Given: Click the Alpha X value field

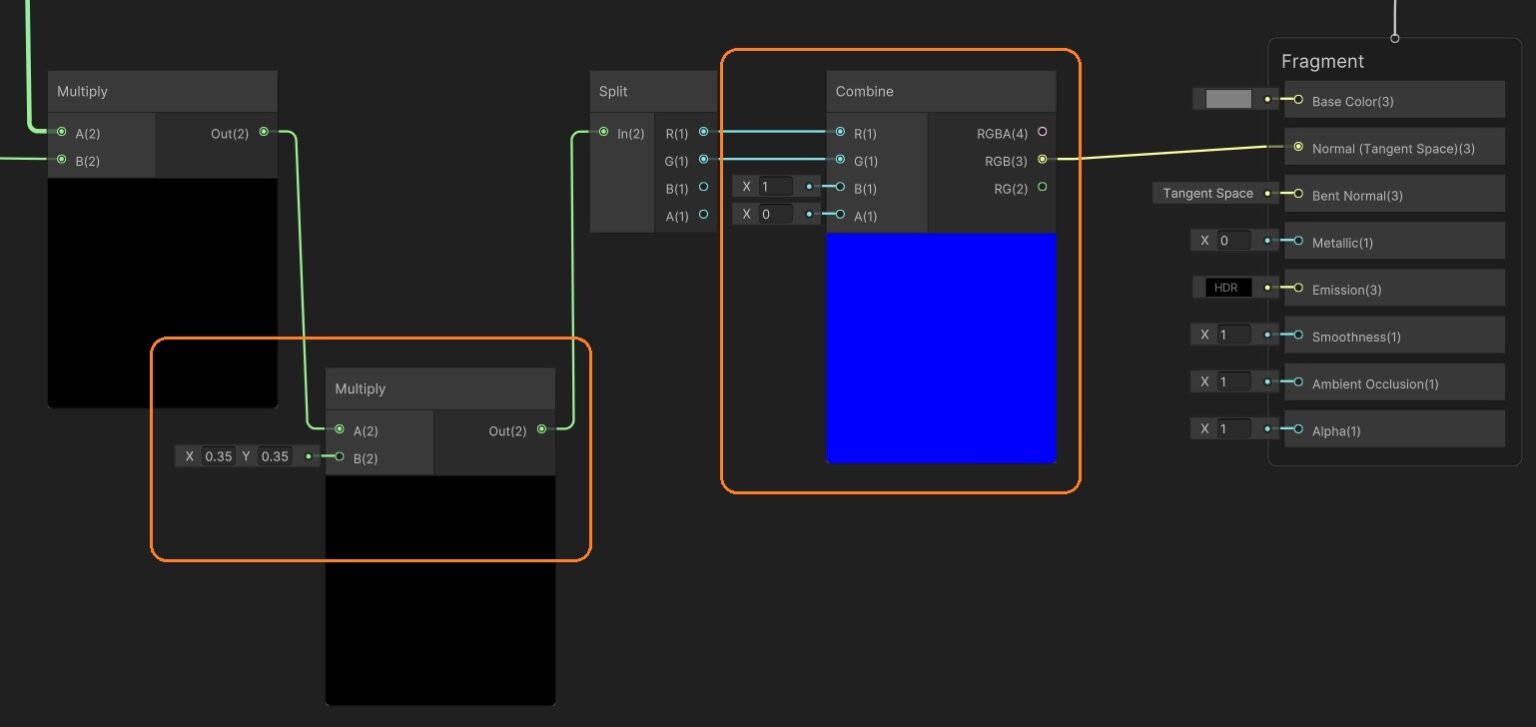Looking at the screenshot, I should coord(1234,429).
